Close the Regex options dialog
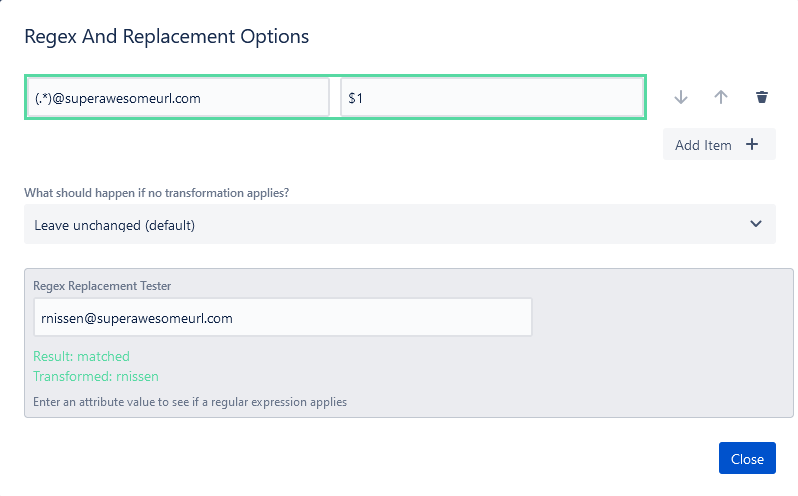This screenshot has width=798, height=496. point(747,459)
